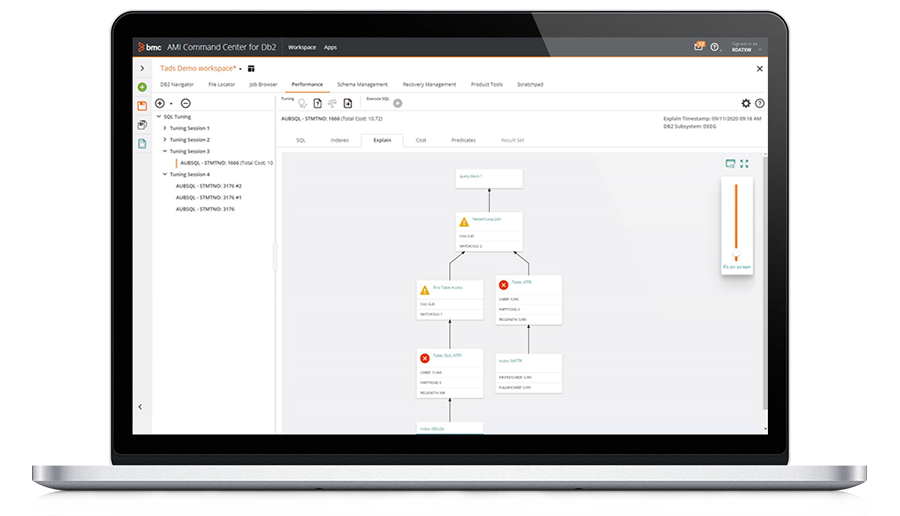Open the settings gear in Performance panel
Image resolution: width=900 pixels, height=516 pixels.
[745, 103]
